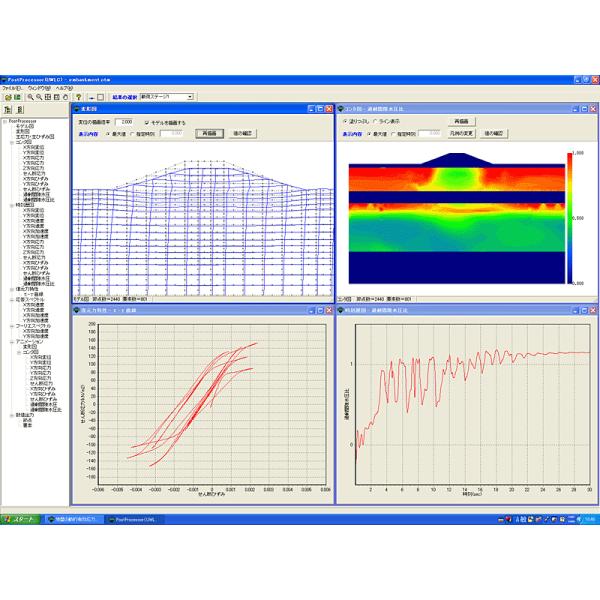This screenshot has width=600, height=600.
Task: Click the contour window title icon
Action: point(340,109)
